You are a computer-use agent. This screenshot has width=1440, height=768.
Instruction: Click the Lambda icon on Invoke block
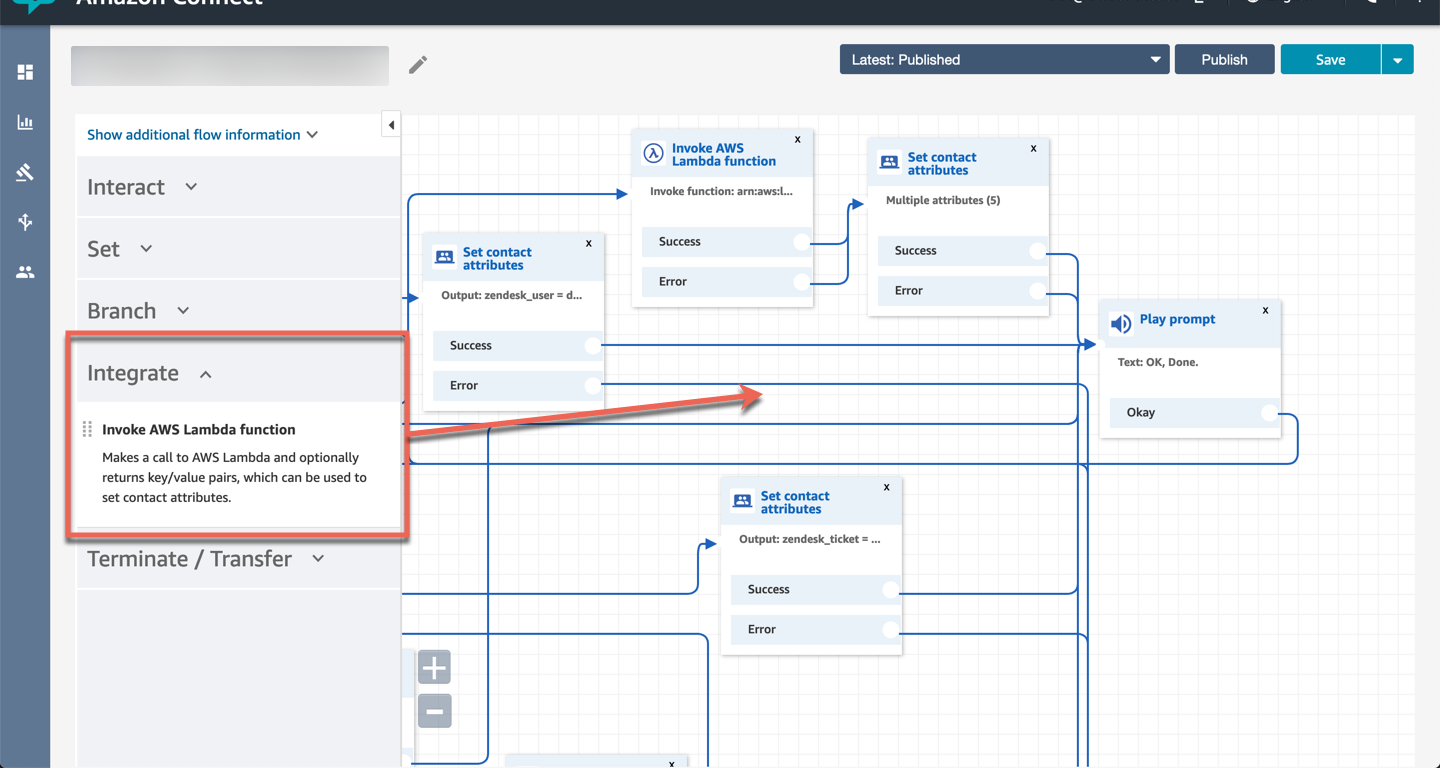click(653, 153)
